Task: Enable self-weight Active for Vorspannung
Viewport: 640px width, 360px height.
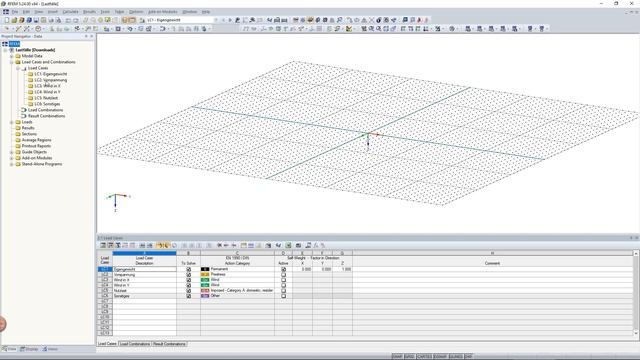Action: [x=284, y=275]
